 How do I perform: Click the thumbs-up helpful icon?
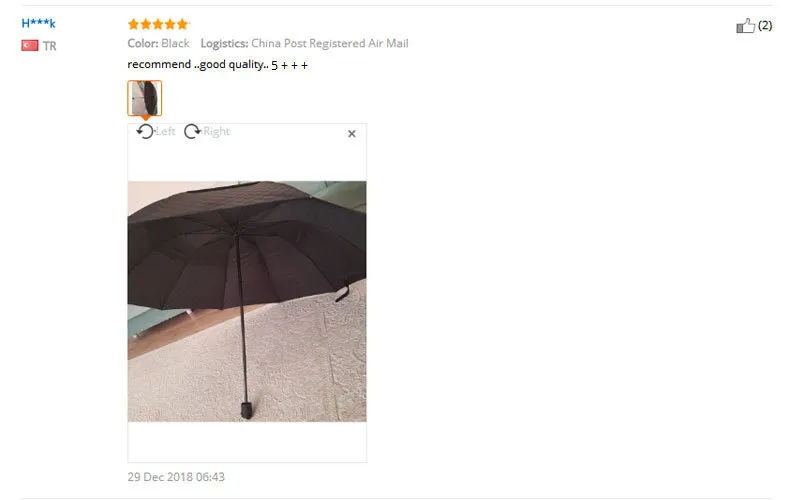pyautogui.click(x=745, y=26)
